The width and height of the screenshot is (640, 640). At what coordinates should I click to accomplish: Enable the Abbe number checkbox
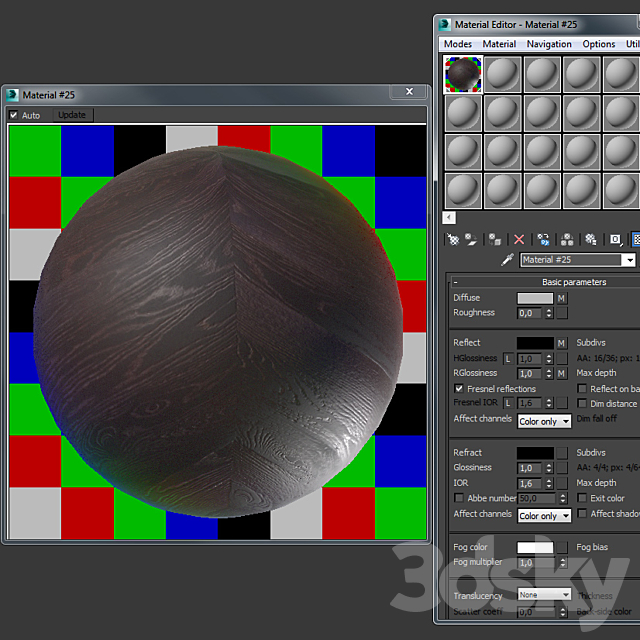[x=459, y=498]
